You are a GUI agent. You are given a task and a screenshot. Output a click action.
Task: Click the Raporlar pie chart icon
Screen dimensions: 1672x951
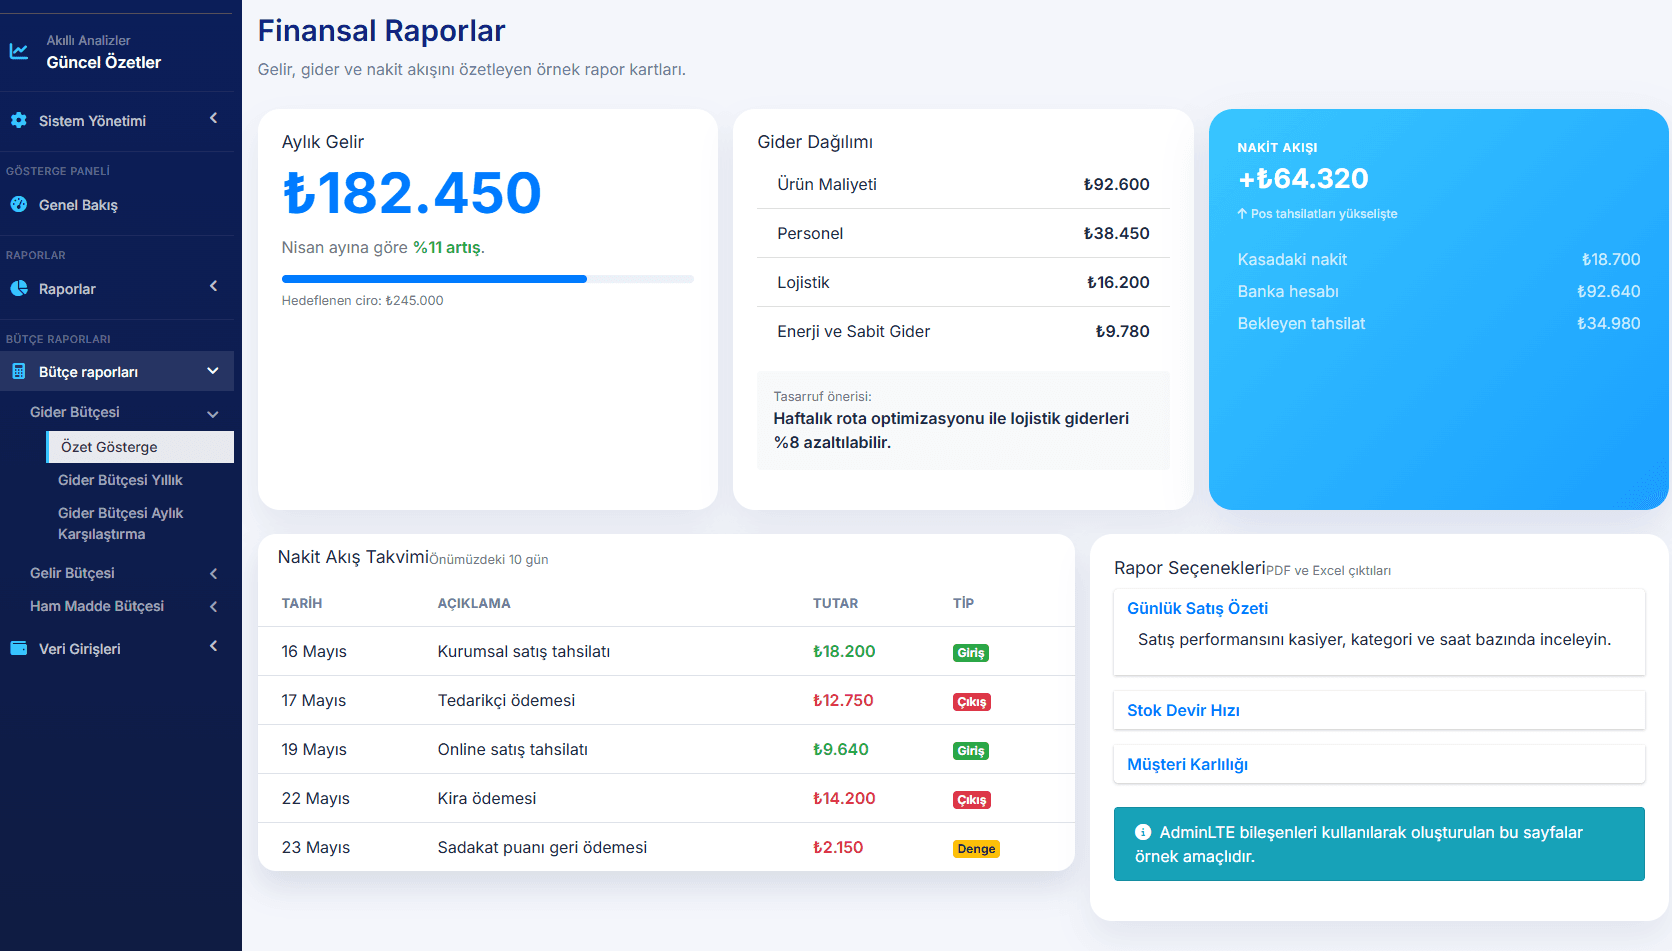[x=19, y=288]
